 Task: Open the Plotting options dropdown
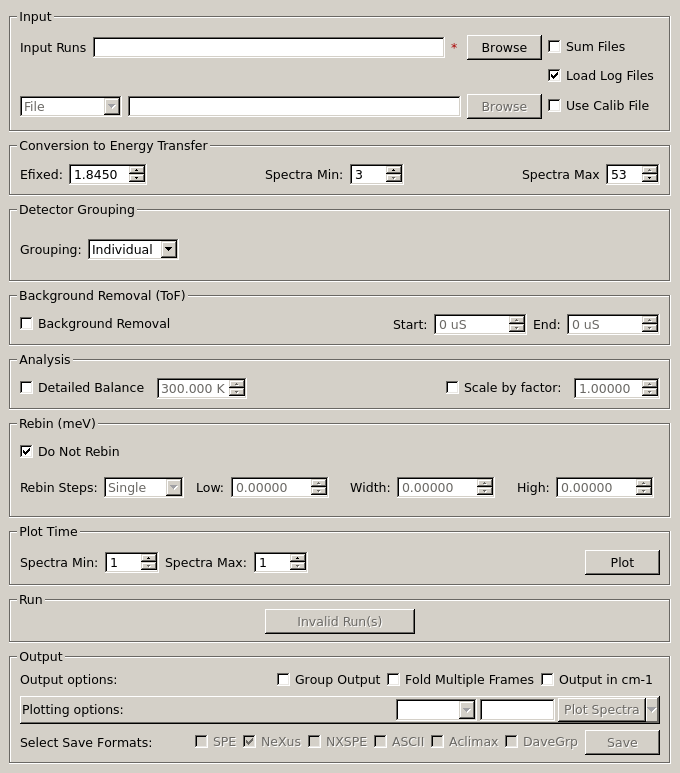point(436,709)
